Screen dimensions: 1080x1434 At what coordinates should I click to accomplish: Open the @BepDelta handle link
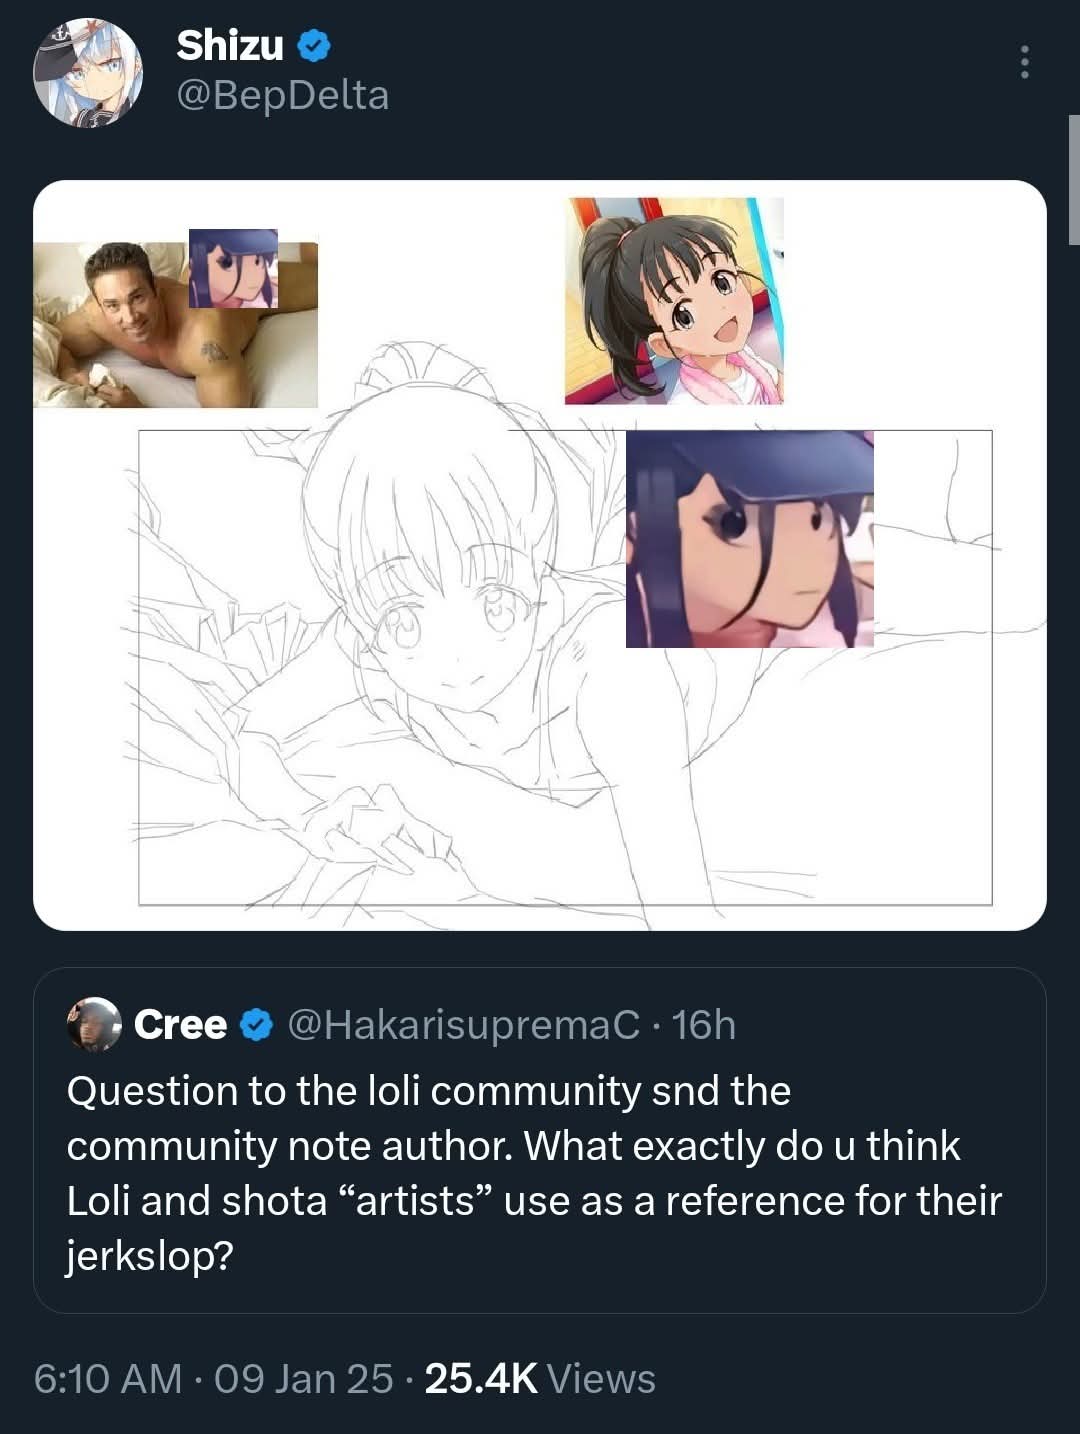pyautogui.click(x=283, y=96)
